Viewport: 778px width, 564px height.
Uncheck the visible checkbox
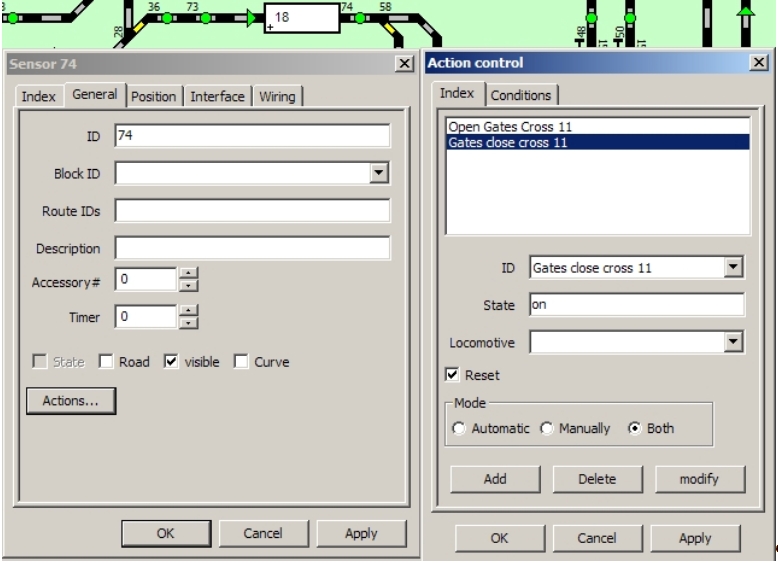pyautogui.click(x=171, y=362)
